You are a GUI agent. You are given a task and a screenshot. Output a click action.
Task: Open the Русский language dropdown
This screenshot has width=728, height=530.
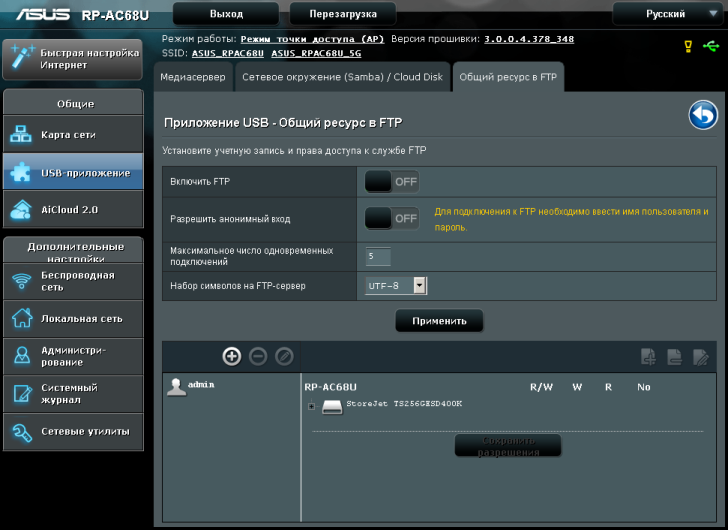pyautogui.click(x=669, y=14)
